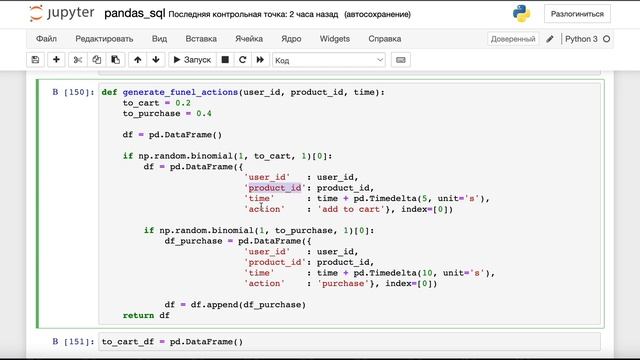Click the (автосохранение) autosave status text
Image resolution: width=640 pixels, height=360 pixels.
click(378, 14)
